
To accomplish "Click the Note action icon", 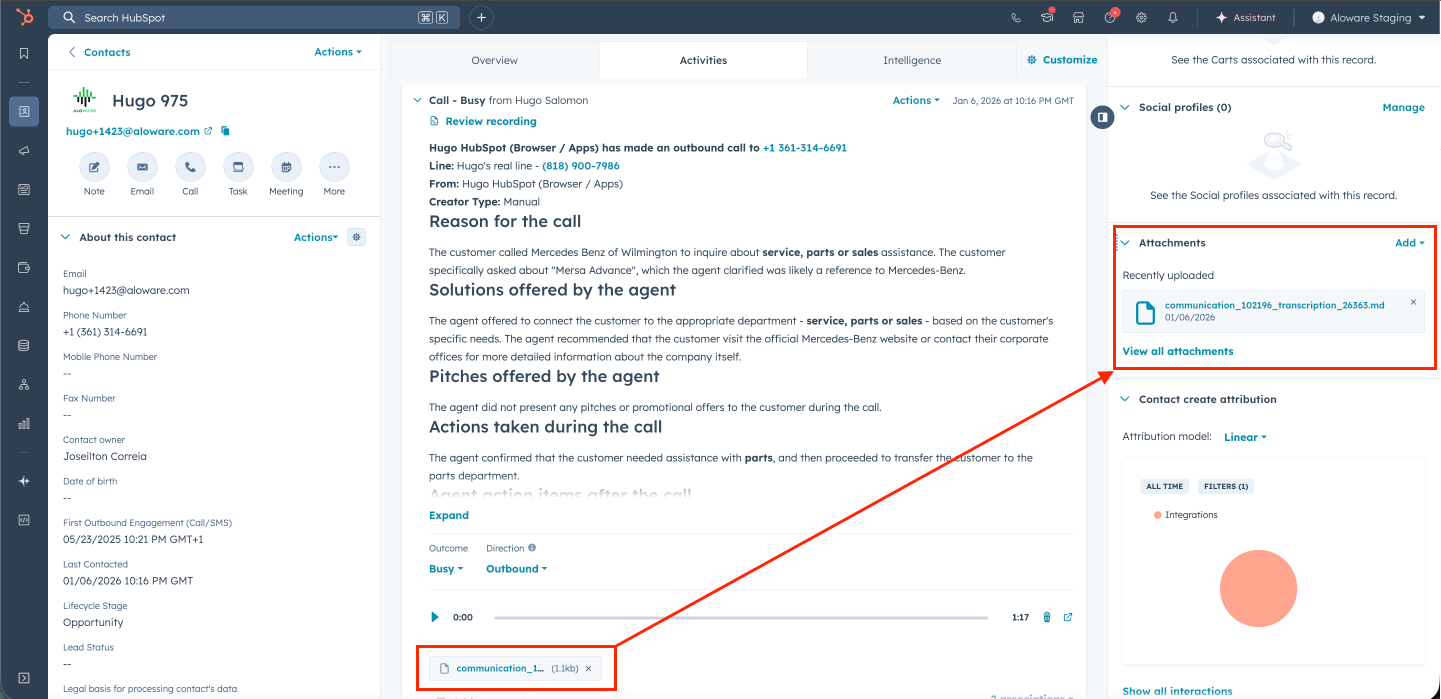I will coord(94,167).
